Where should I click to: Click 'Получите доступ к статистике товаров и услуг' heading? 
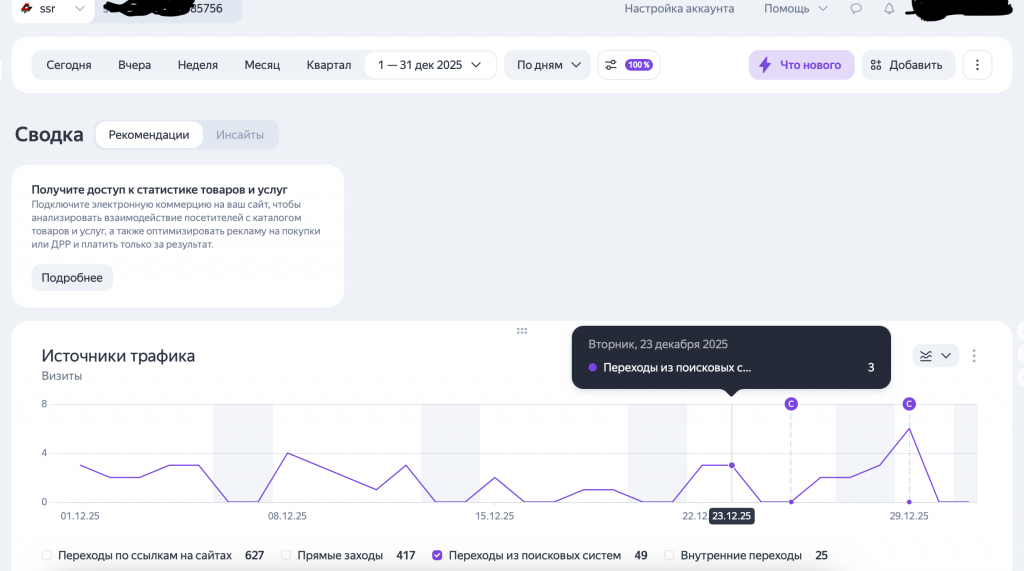159,189
